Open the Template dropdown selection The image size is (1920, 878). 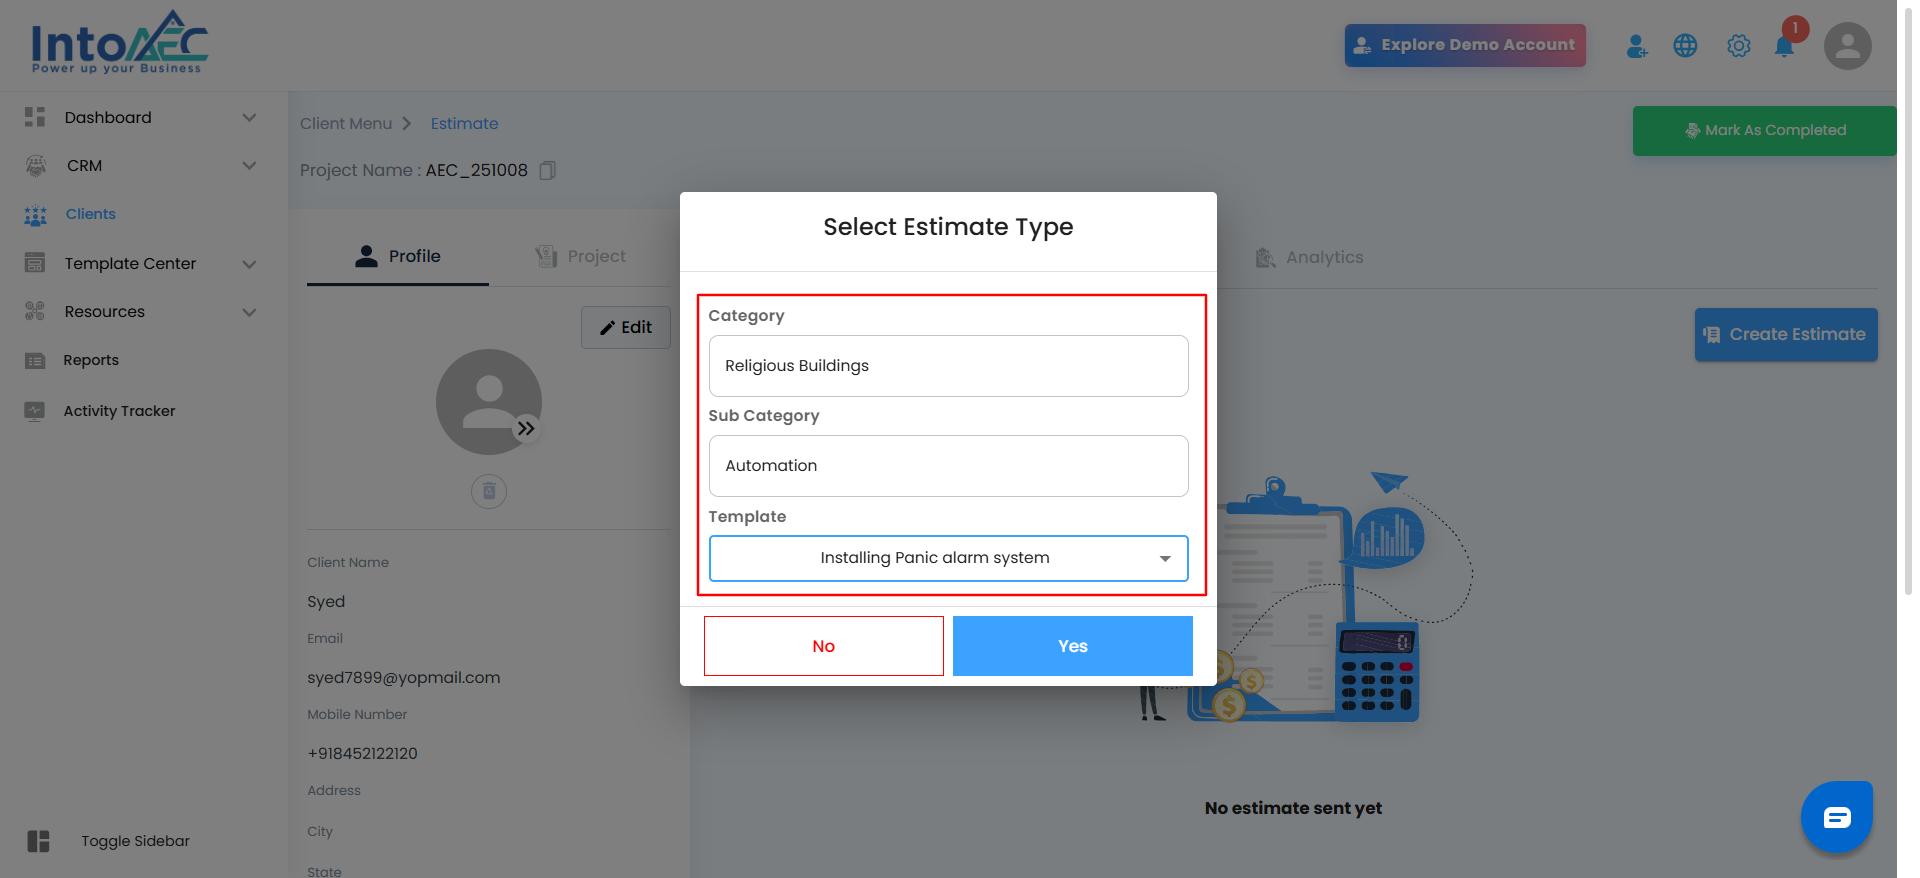[x=948, y=558]
